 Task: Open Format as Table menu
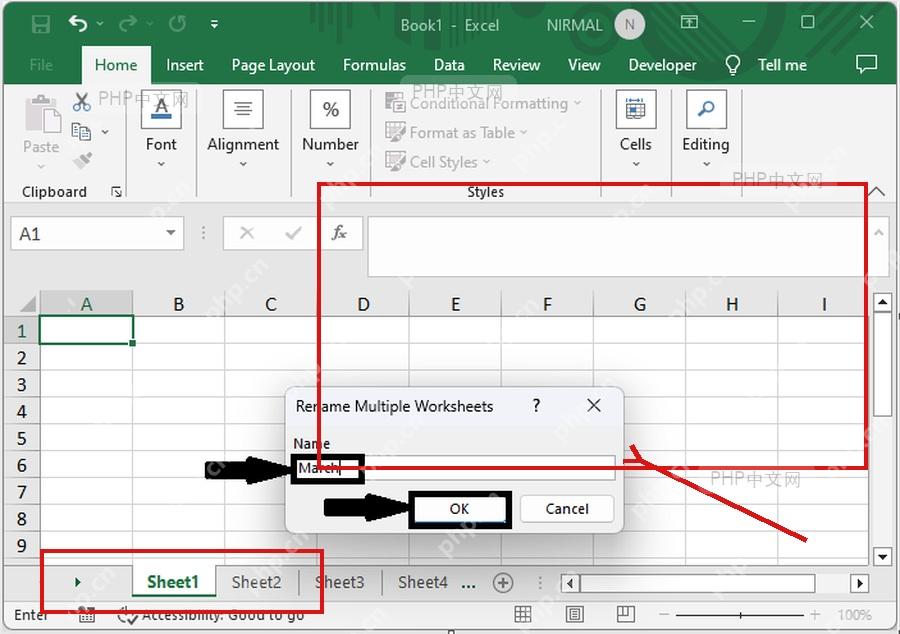pyautogui.click(x=456, y=133)
